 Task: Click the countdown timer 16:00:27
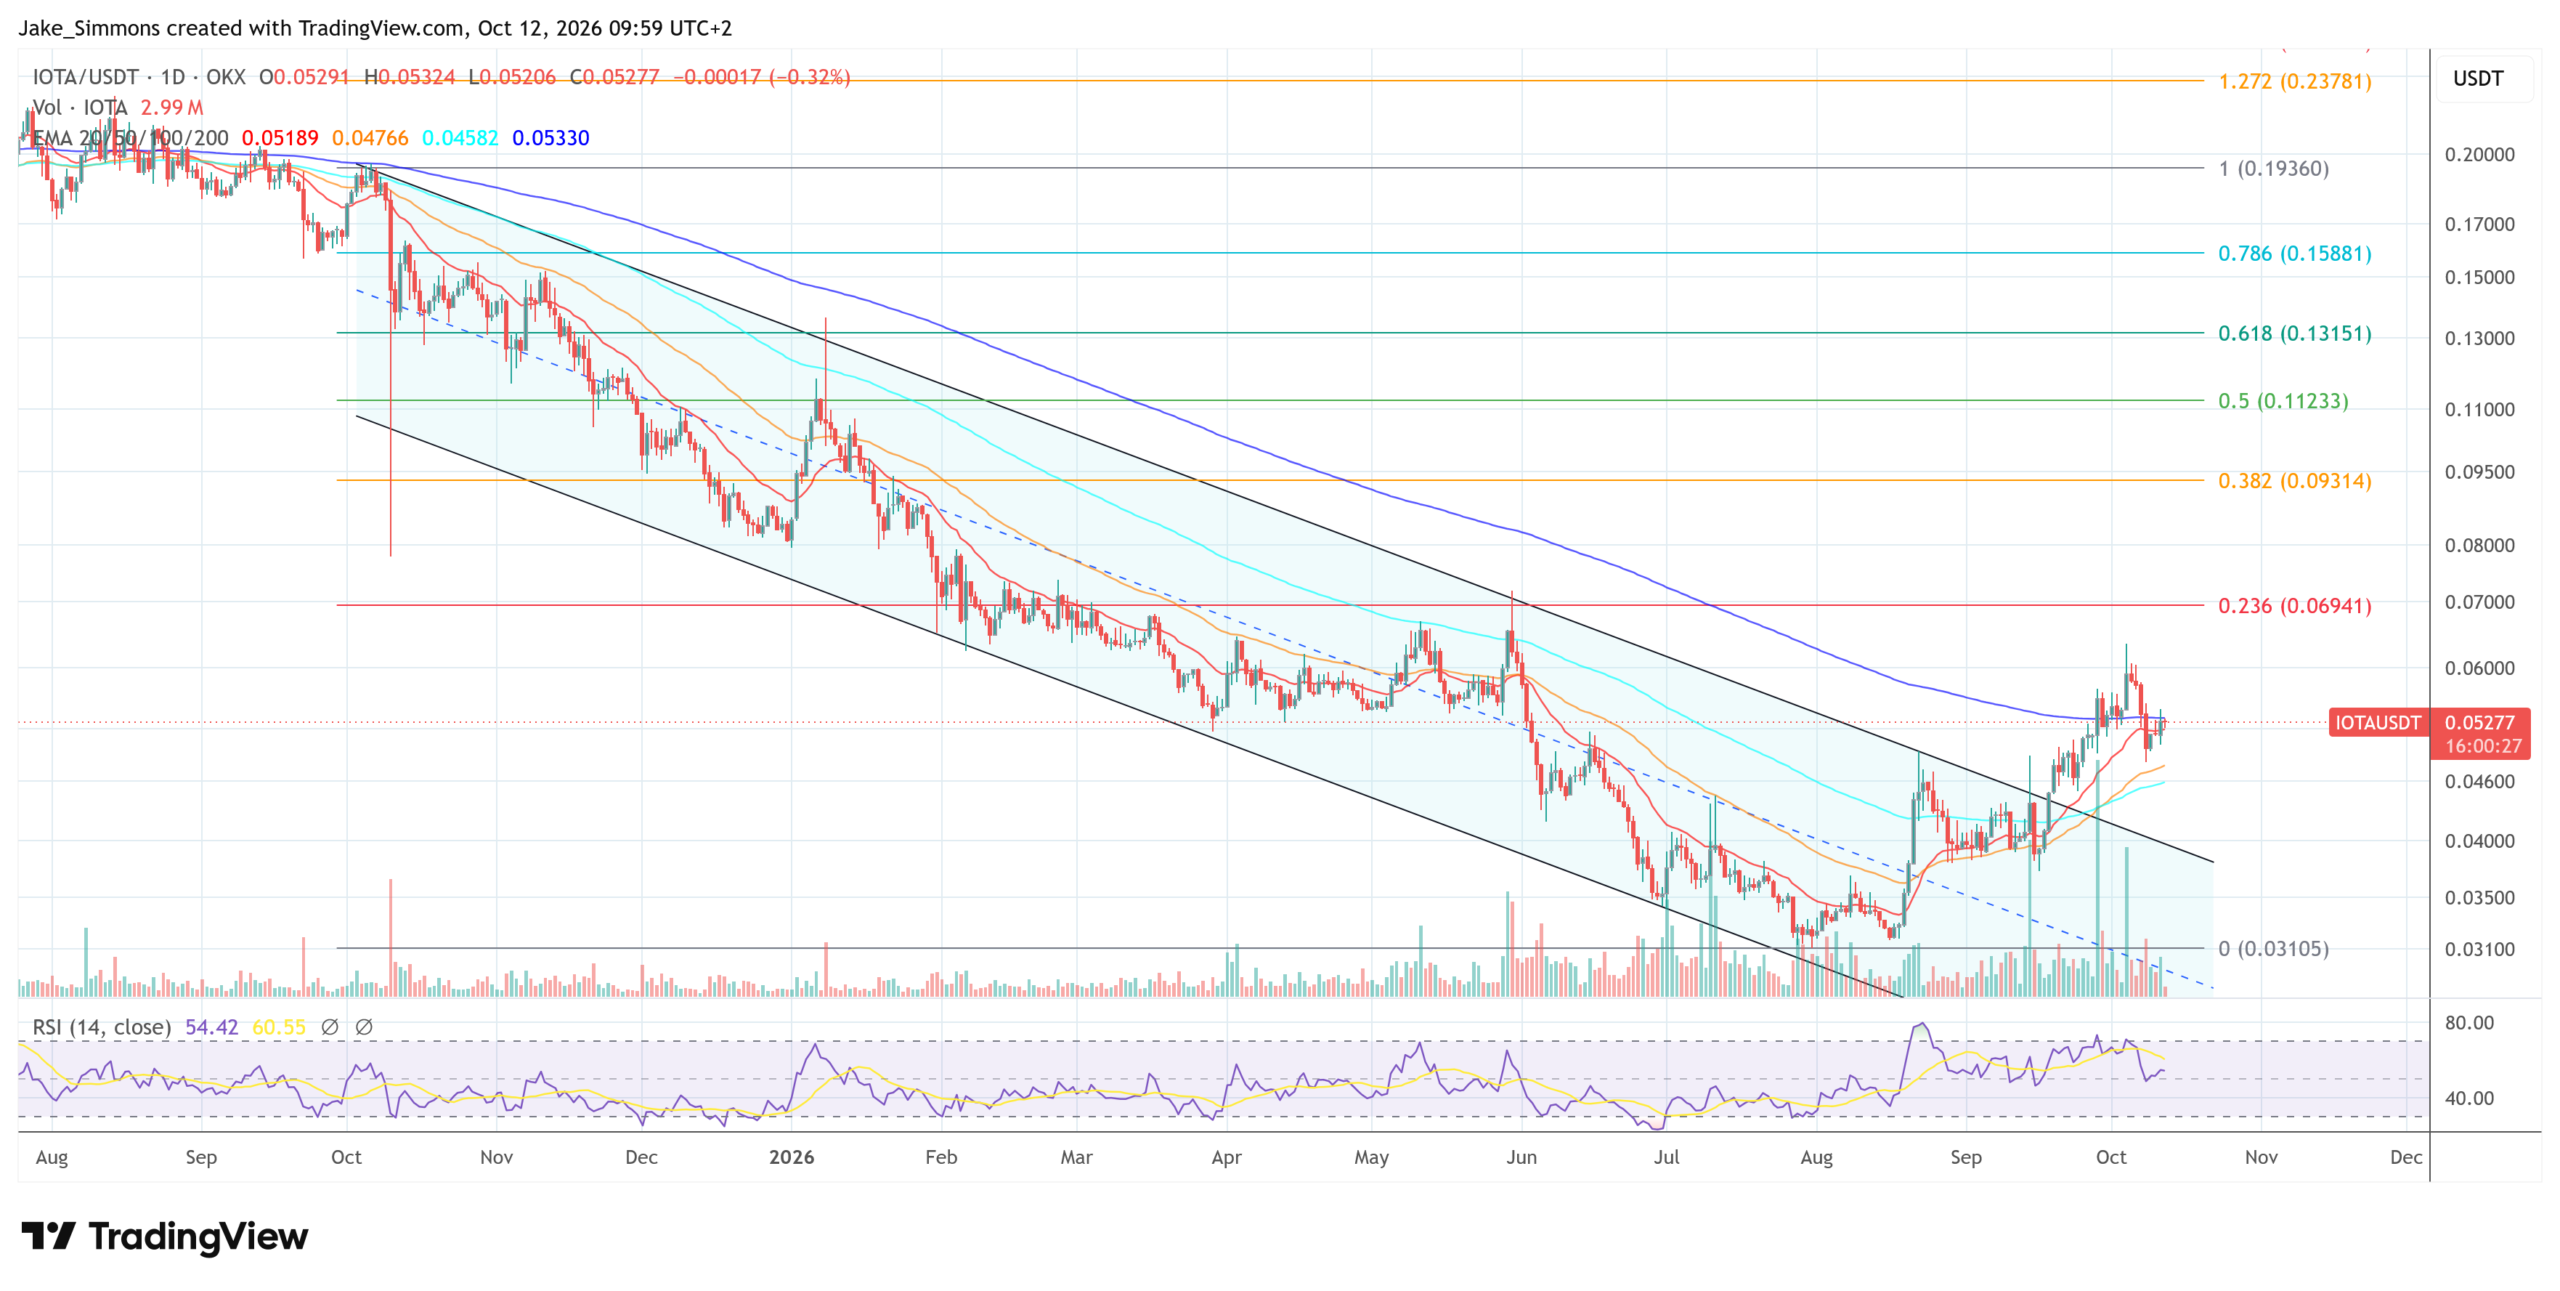pyautogui.click(x=2484, y=746)
